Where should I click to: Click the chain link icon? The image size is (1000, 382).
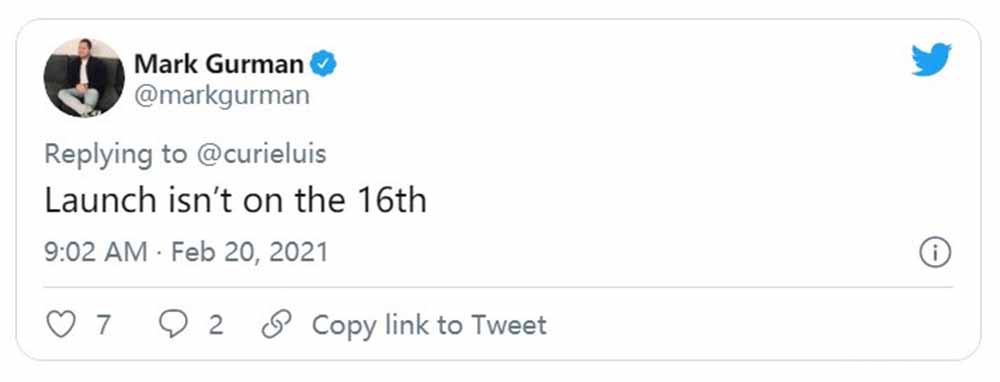coord(277,325)
